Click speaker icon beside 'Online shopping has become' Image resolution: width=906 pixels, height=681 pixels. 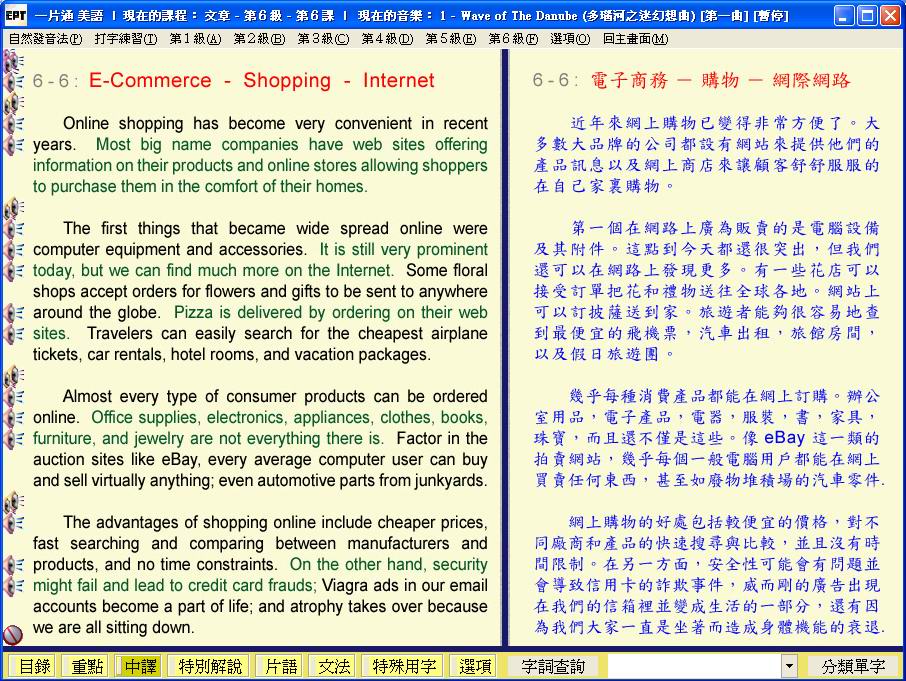(x=14, y=124)
